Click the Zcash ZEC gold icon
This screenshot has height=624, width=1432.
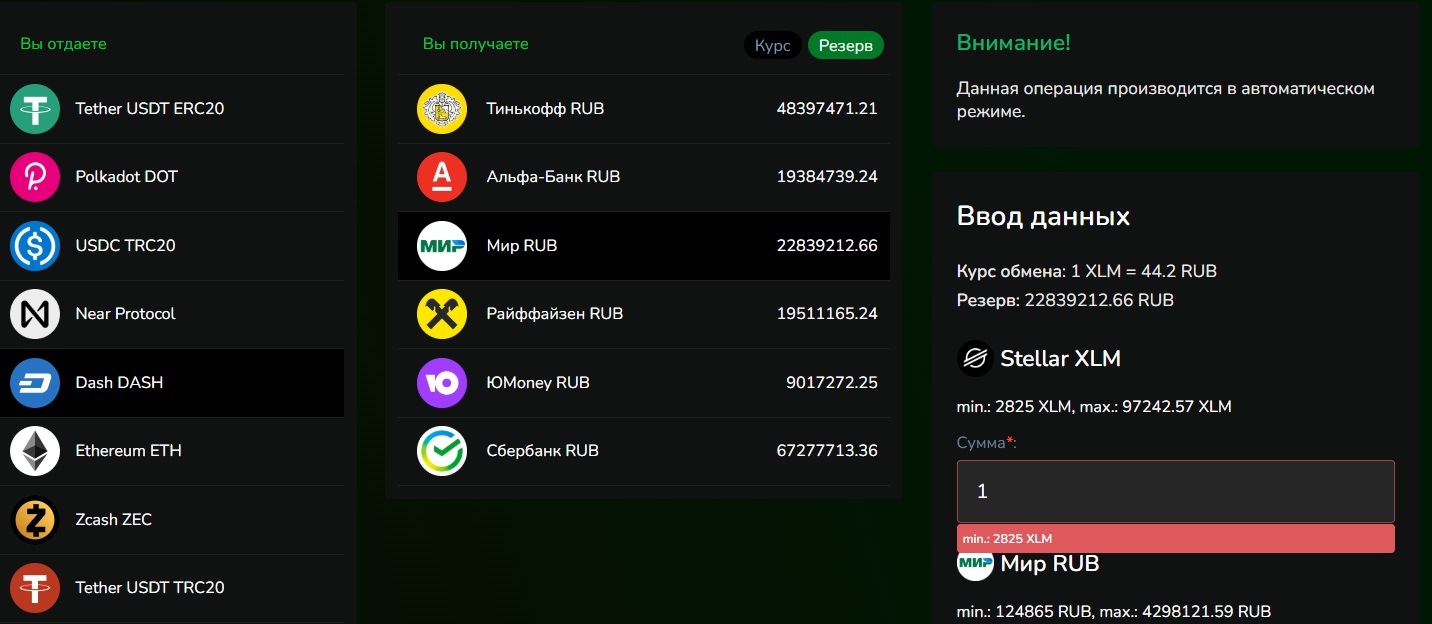tap(35, 519)
